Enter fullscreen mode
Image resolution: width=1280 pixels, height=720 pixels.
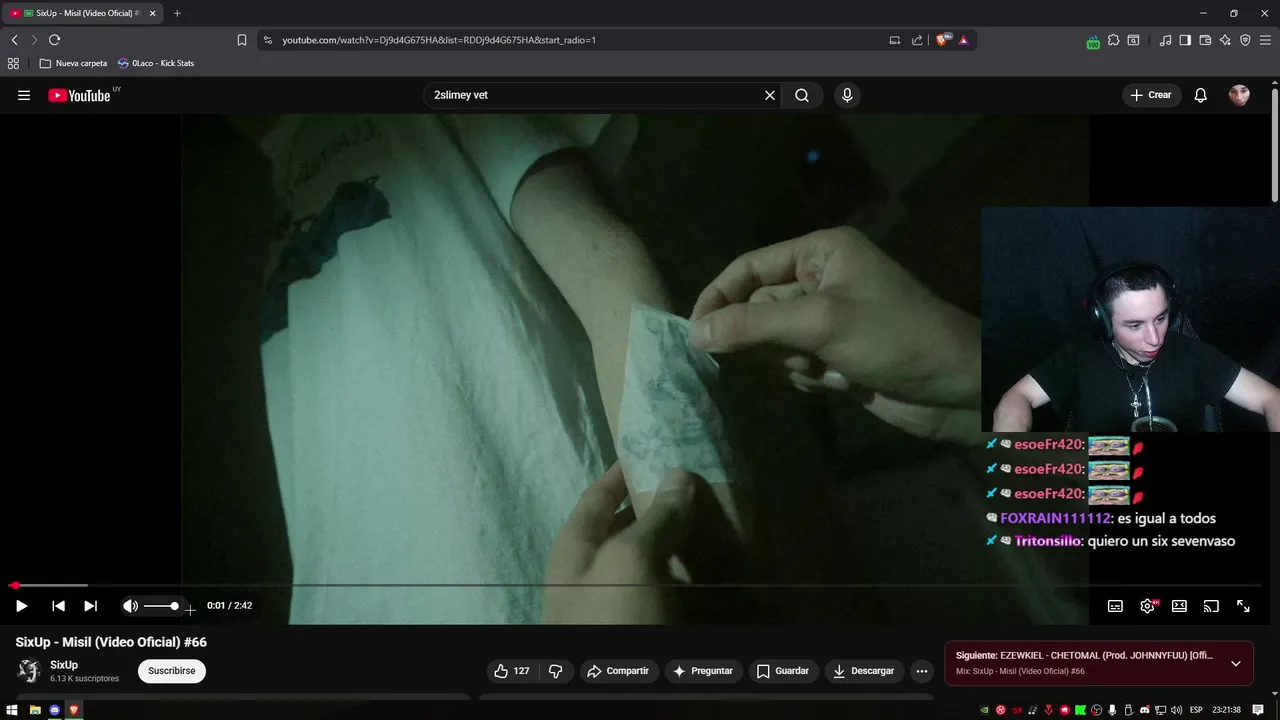click(1243, 606)
